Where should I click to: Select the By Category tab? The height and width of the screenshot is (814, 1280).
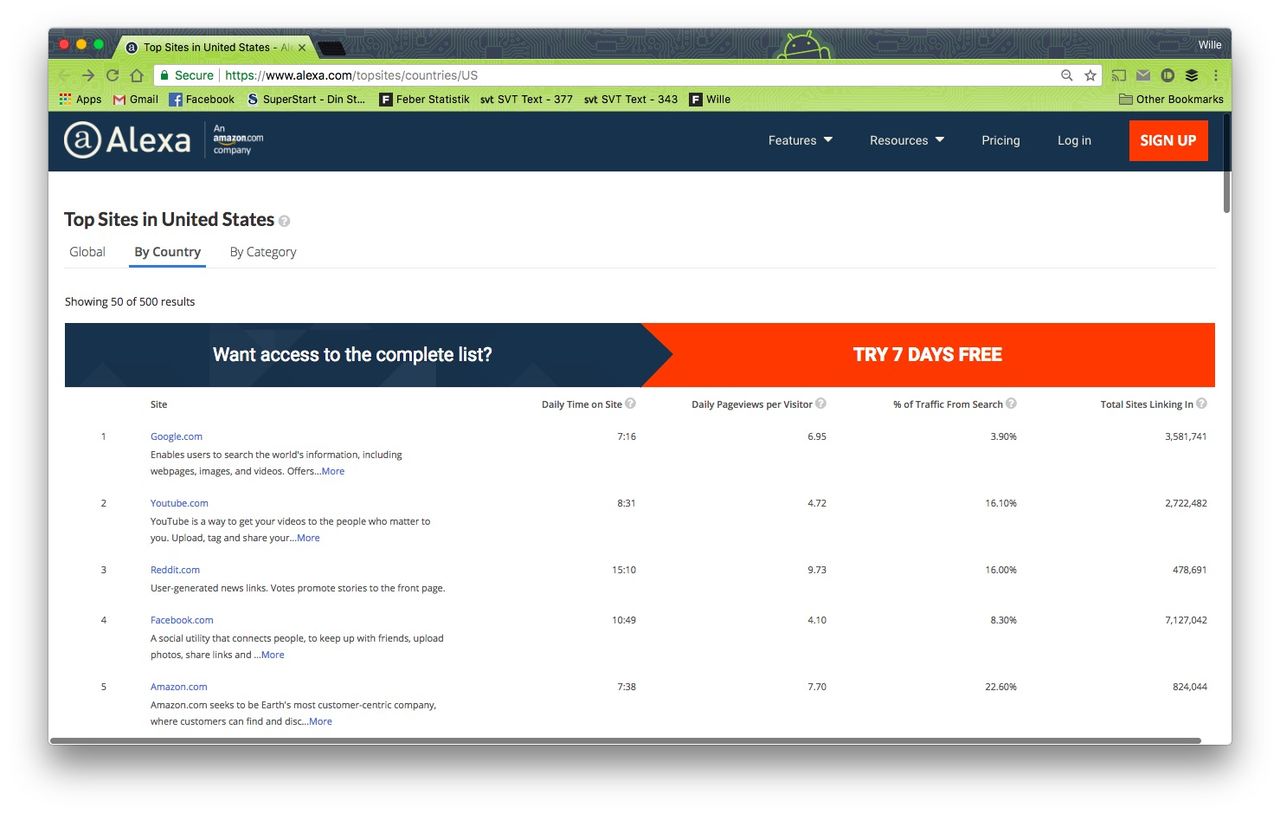263,252
